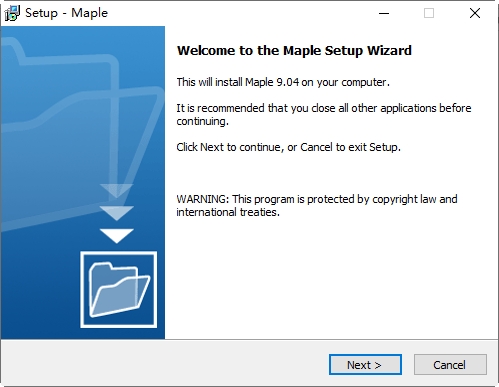Click the blue wizard banner image
The height and width of the screenshot is (387, 499).
click(x=83, y=183)
